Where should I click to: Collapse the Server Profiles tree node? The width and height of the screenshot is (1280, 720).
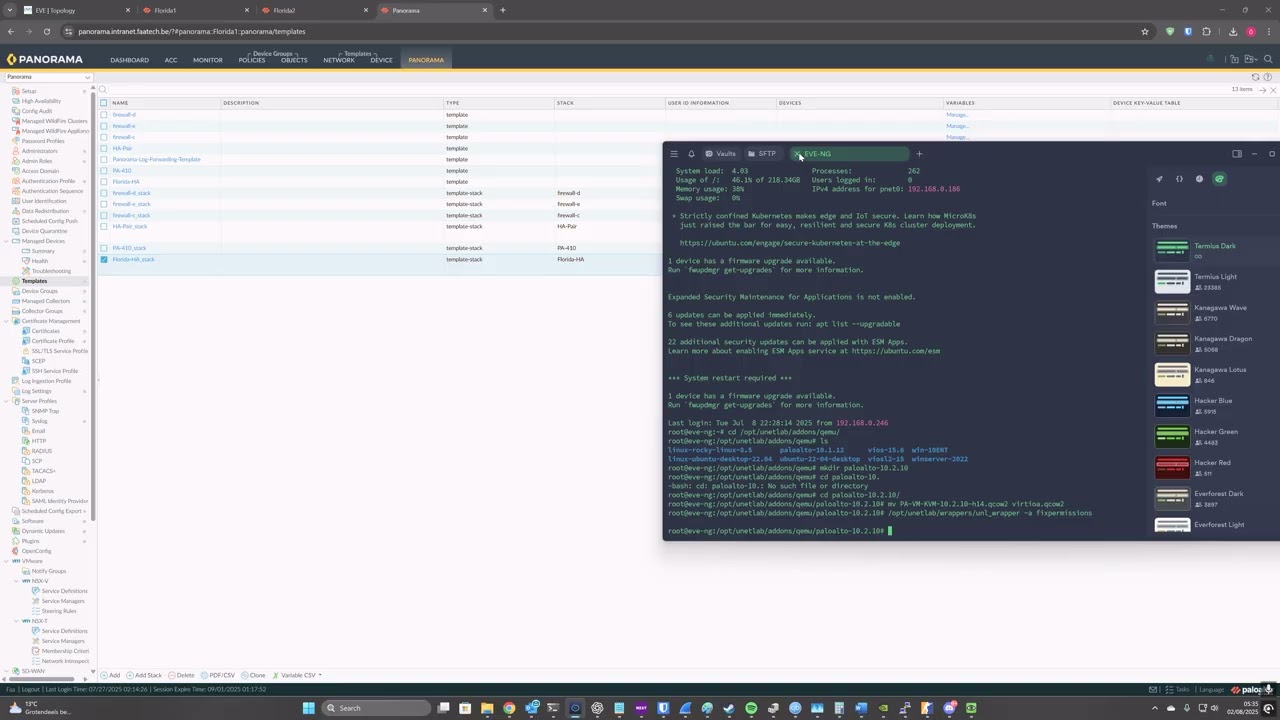tap(8, 401)
